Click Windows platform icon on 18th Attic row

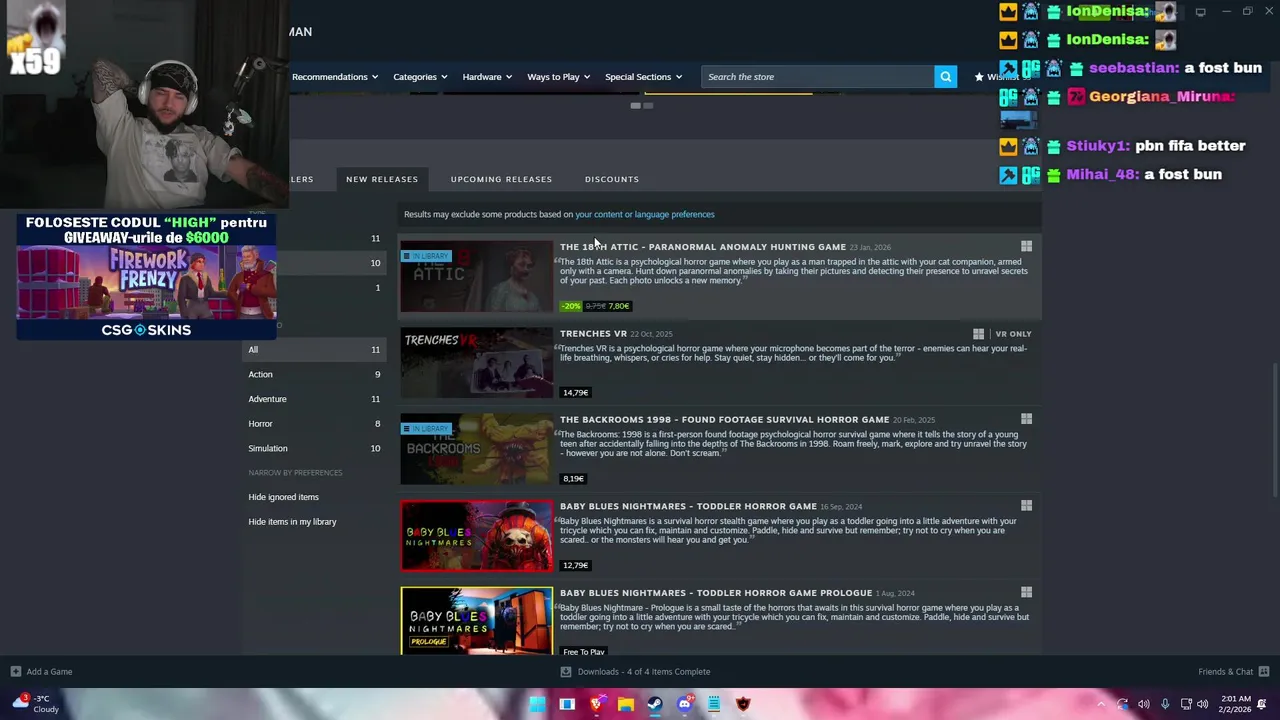[1026, 246]
